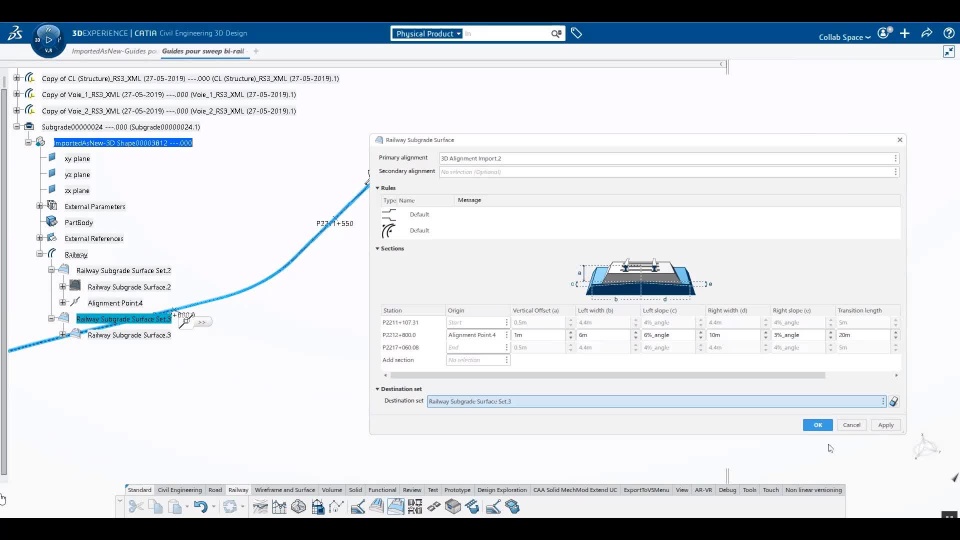
Task: Click the Copy icon in toolbar
Action: tap(156, 506)
